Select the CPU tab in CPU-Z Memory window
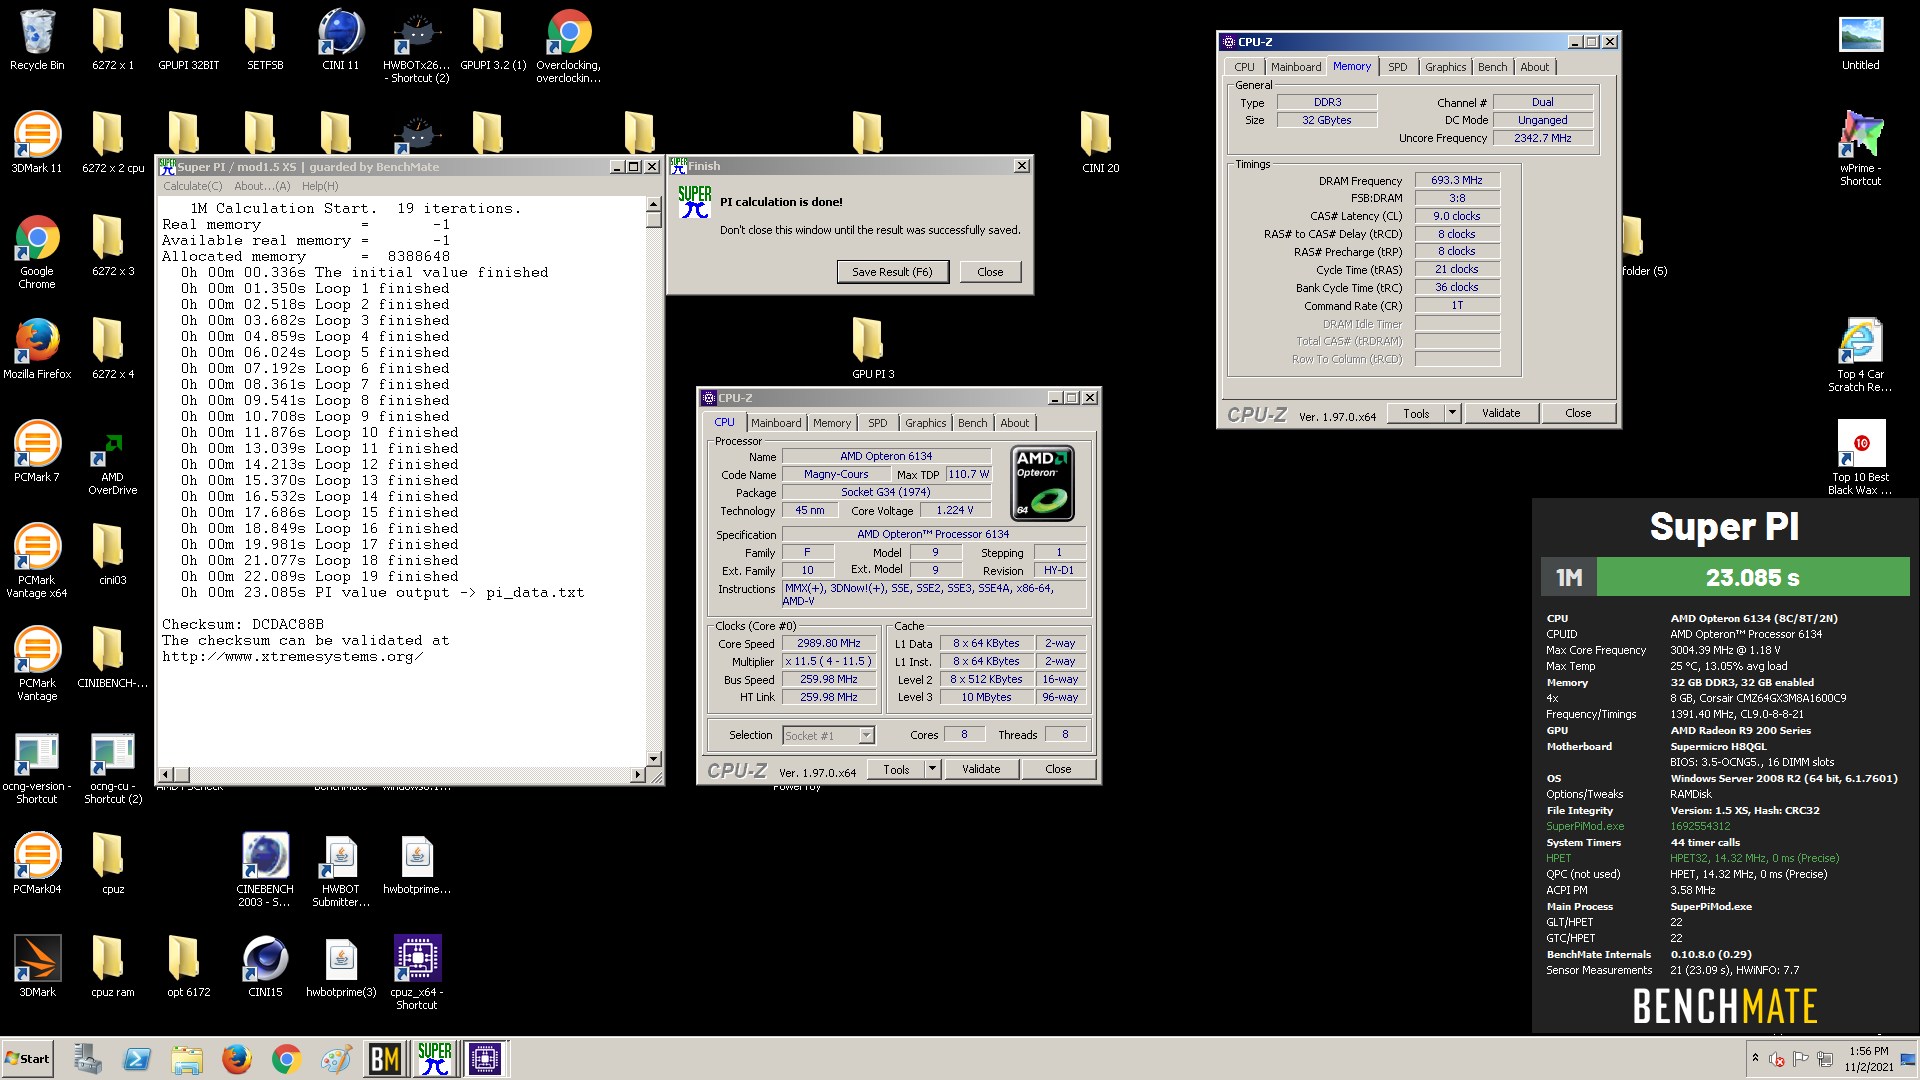 pyautogui.click(x=1244, y=67)
